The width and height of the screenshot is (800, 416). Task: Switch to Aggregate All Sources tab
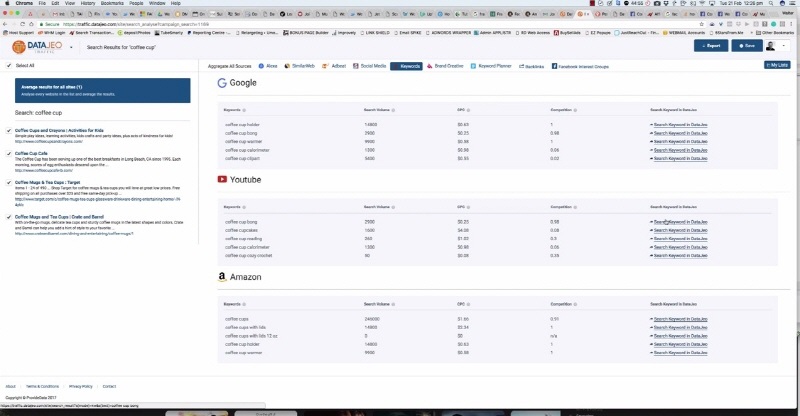tap(229, 66)
